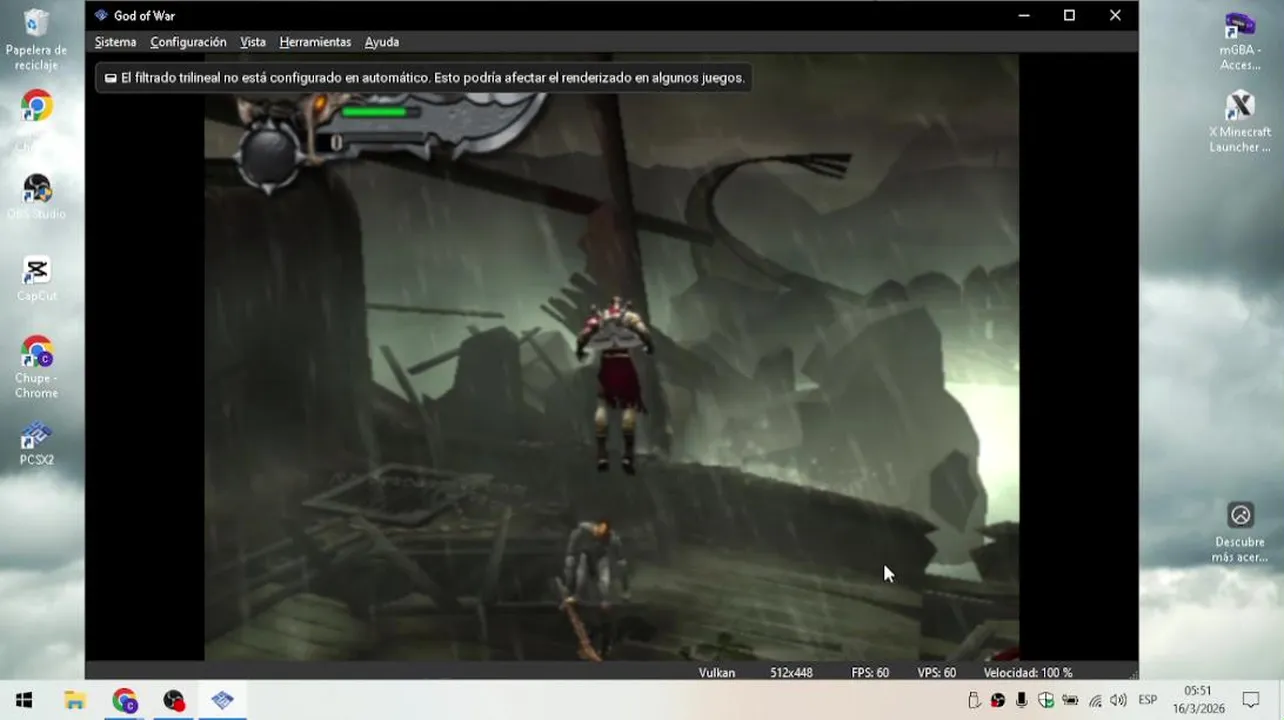Viewport: 1284px width, 720px height.
Task: Open the PCSX2 desktop shortcut
Action: (x=36, y=444)
